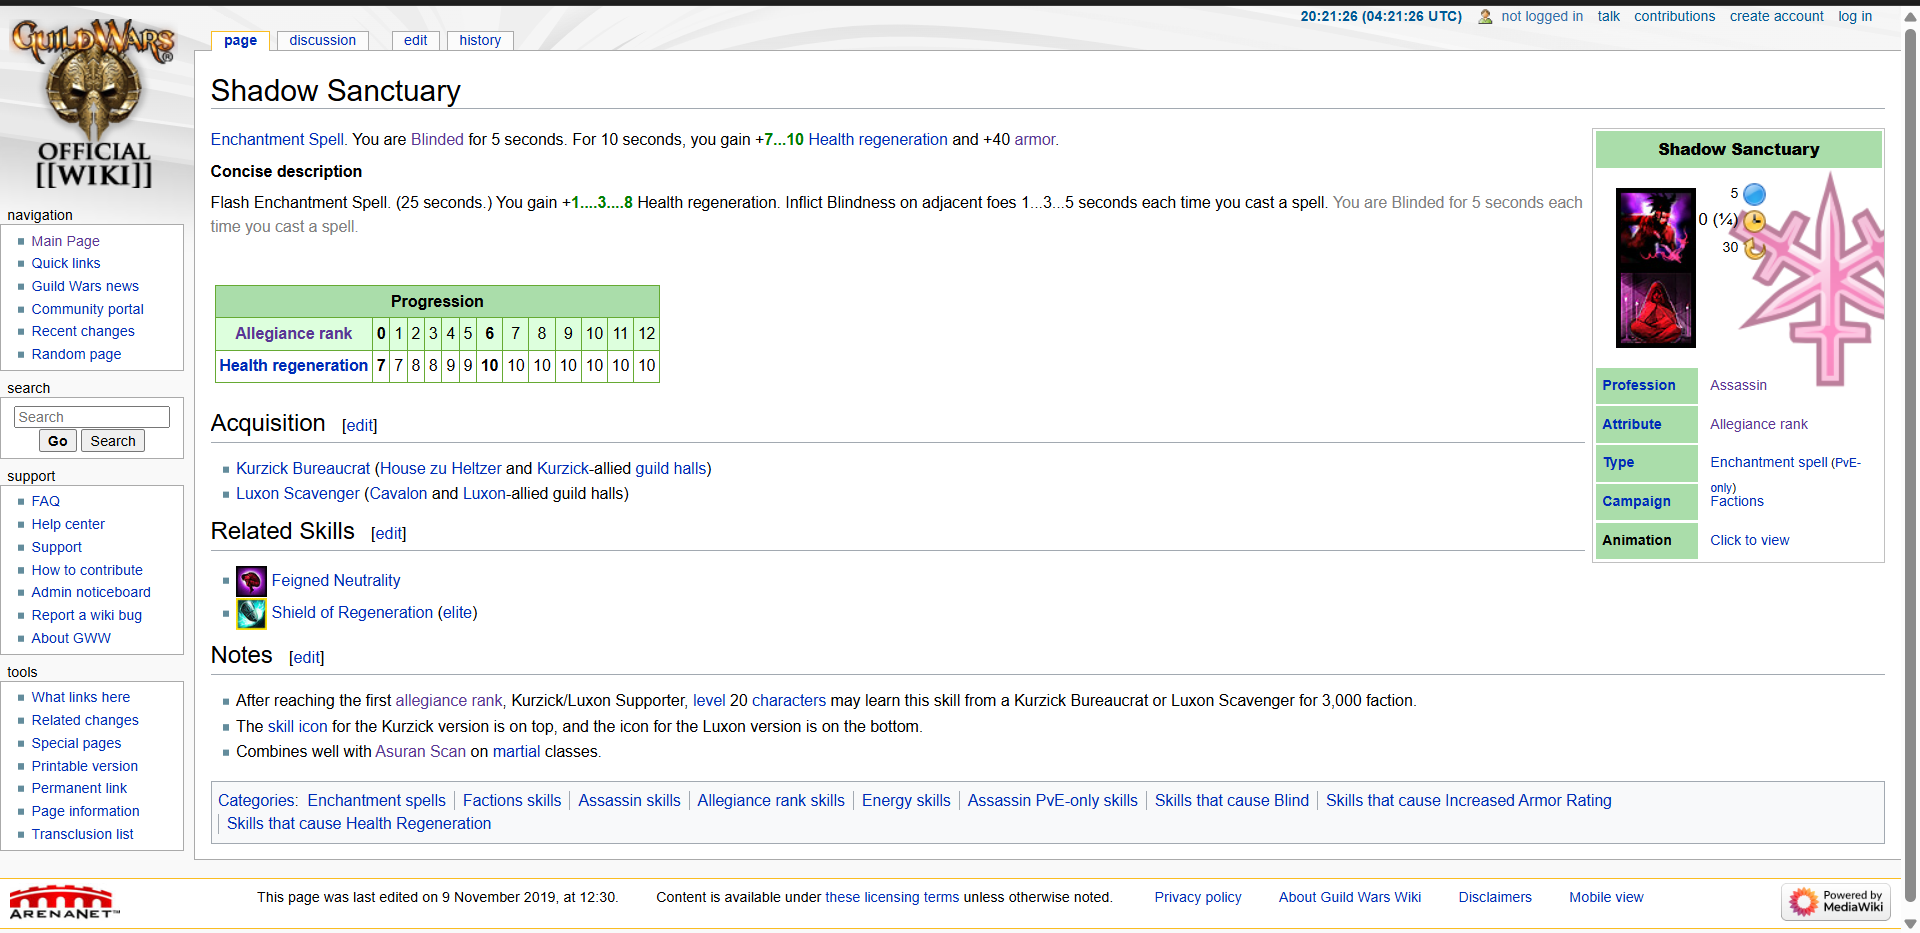Screen dimensions: 1920x933
Task: Click the Feigned Neutrality skill icon
Action: (251, 581)
